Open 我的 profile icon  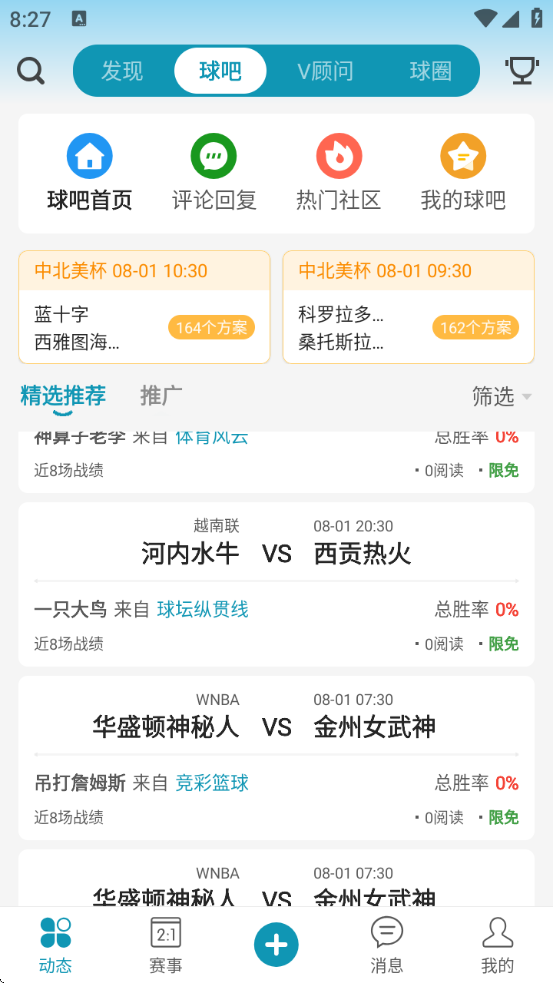pos(498,945)
